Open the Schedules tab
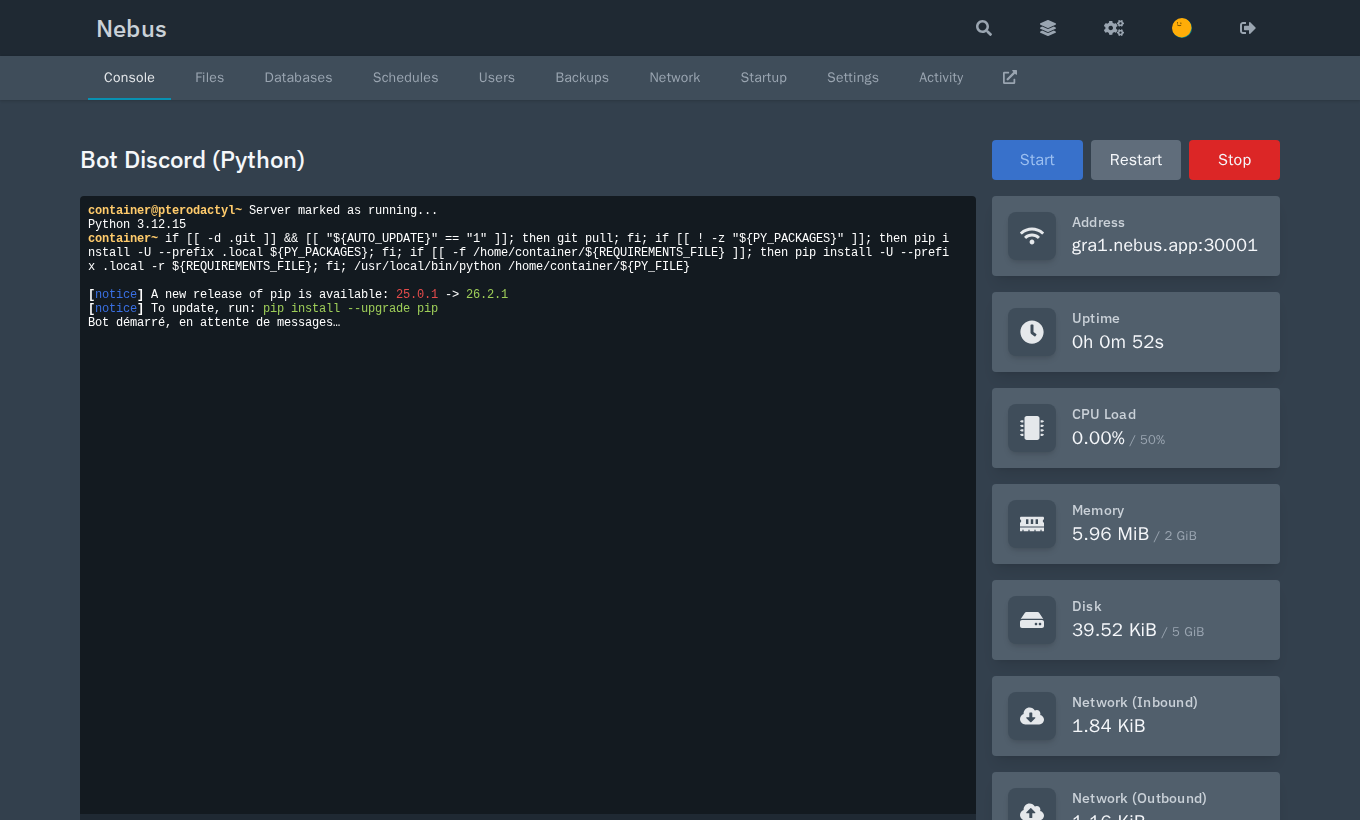This screenshot has width=1360, height=820. pyautogui.click(x=405, y=77)
